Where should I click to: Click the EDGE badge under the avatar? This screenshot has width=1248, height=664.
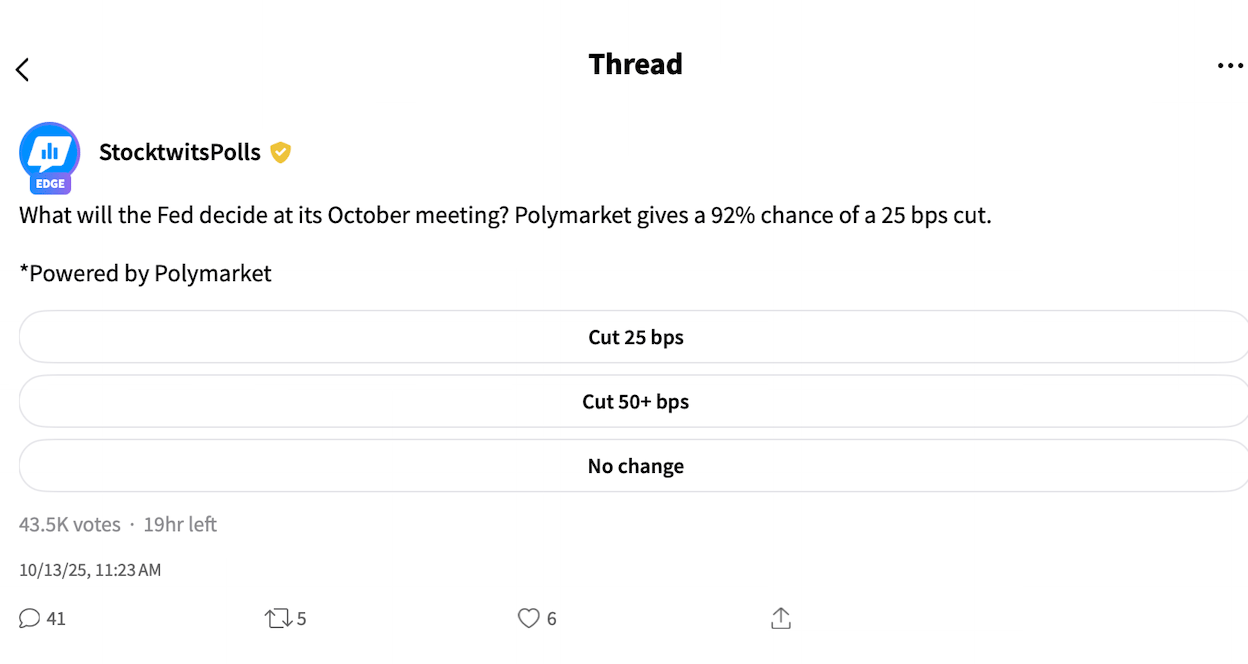[50, 184]
